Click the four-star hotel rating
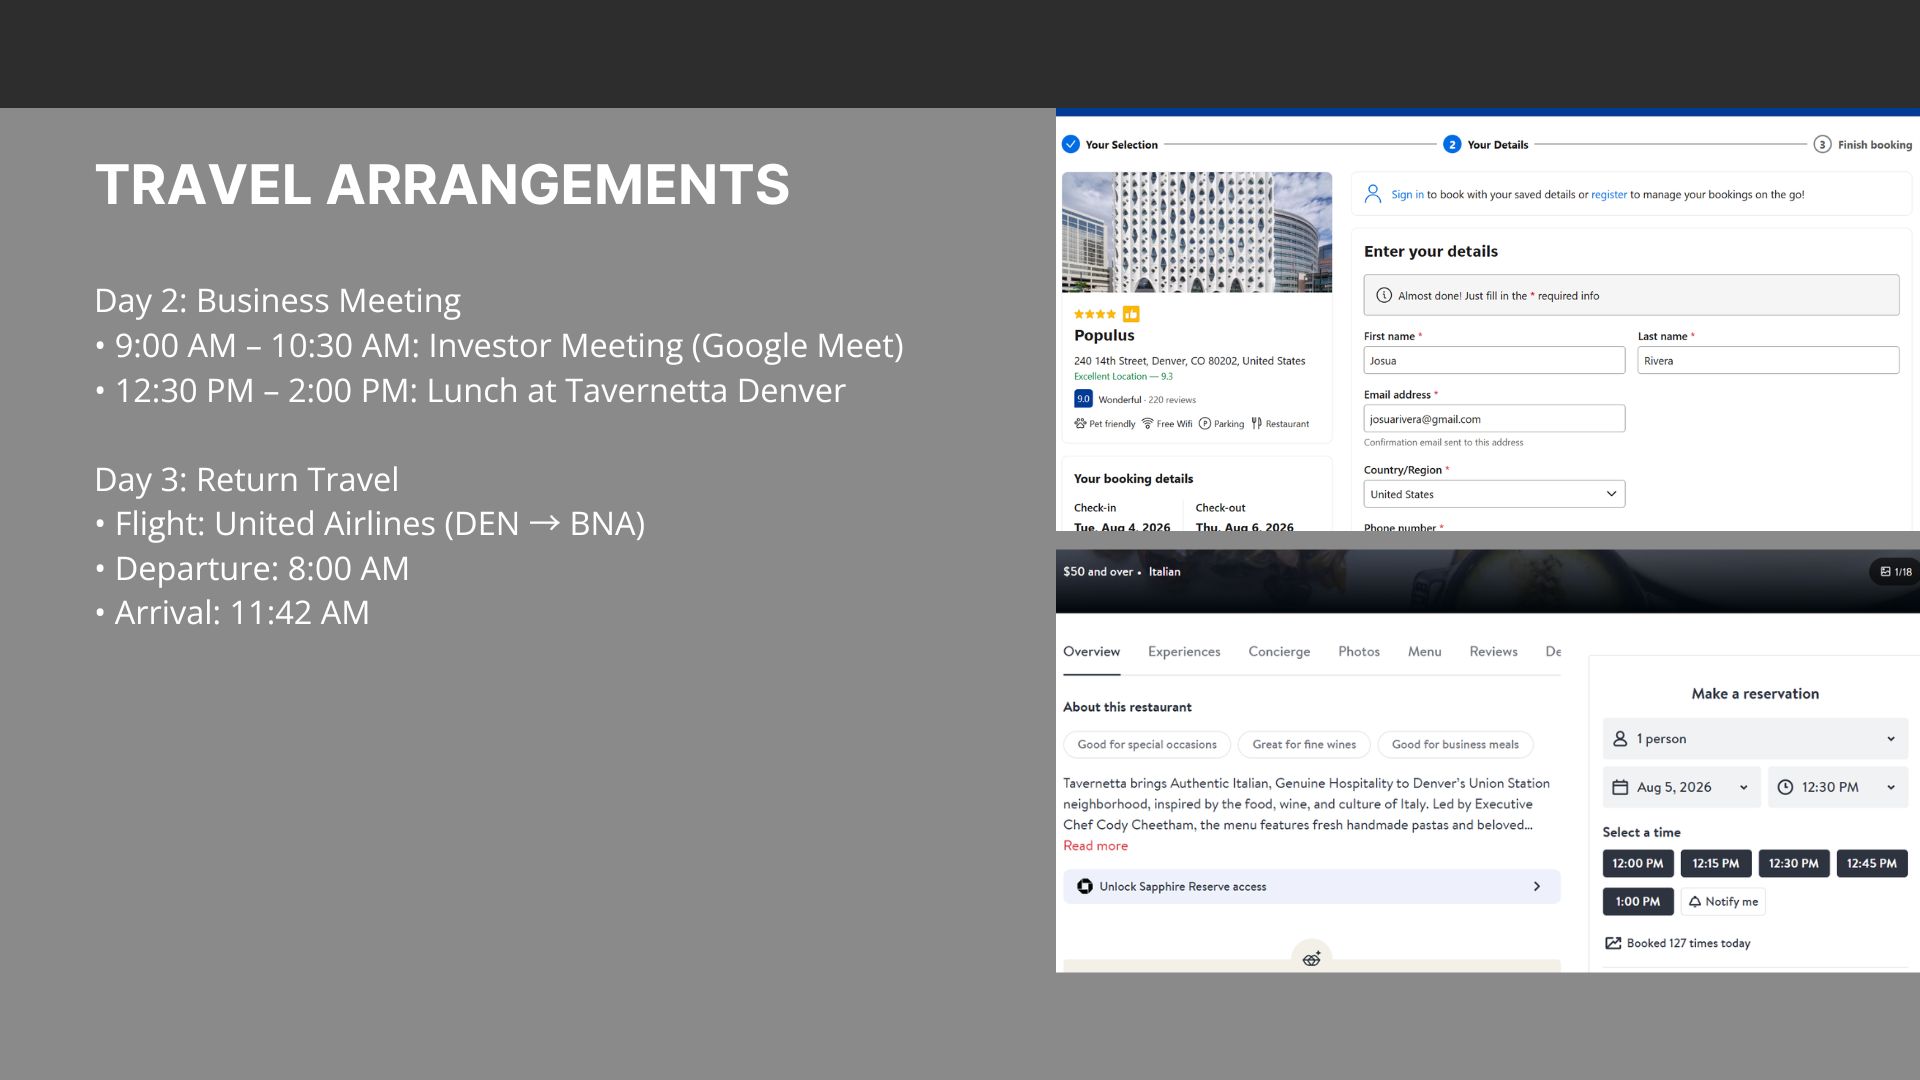Screen dimensions: 1920x1080 click(x=1095, y=314)
